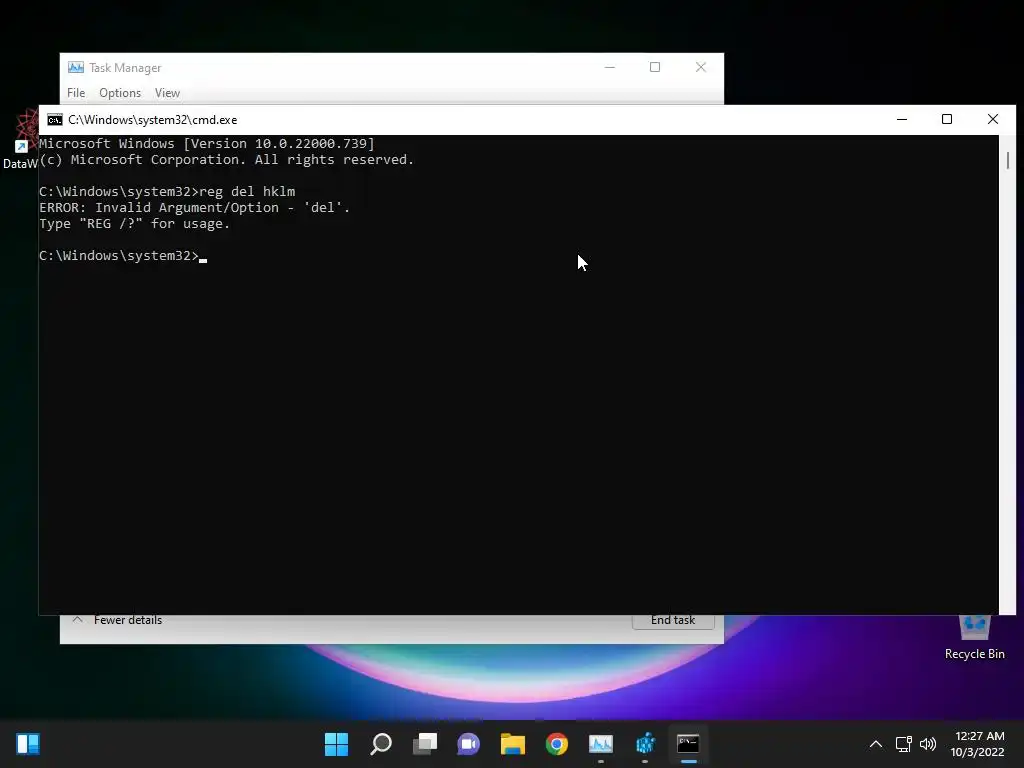Close the Task Manager window

701,67
